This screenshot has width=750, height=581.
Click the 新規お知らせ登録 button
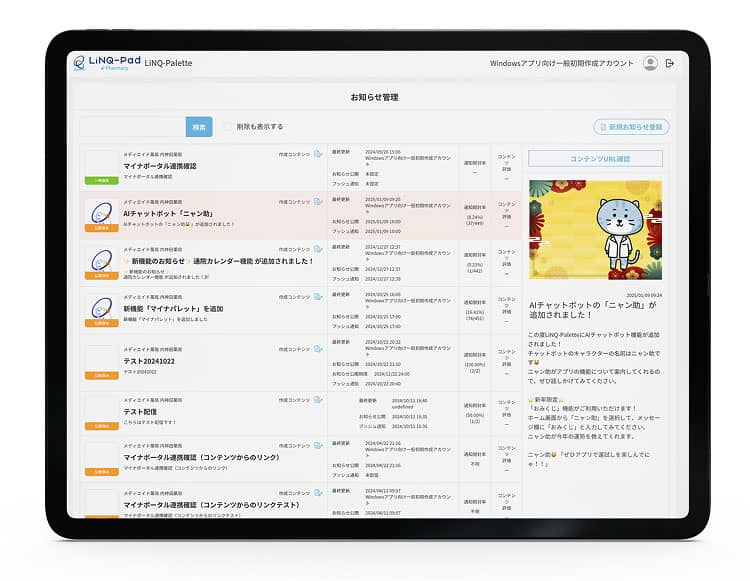(x=631, y=127)
